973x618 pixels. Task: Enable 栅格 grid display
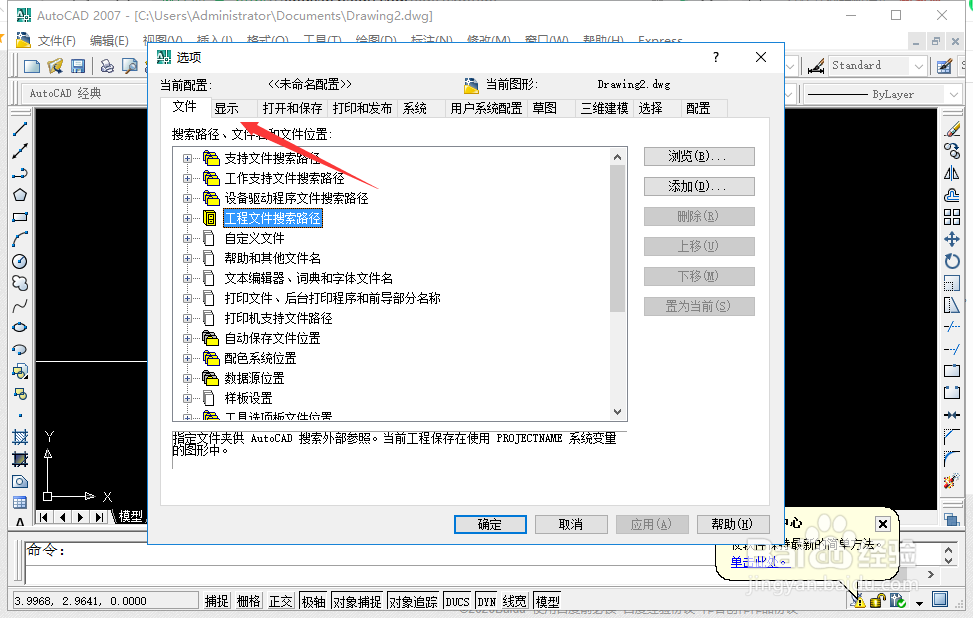[248, 601]
